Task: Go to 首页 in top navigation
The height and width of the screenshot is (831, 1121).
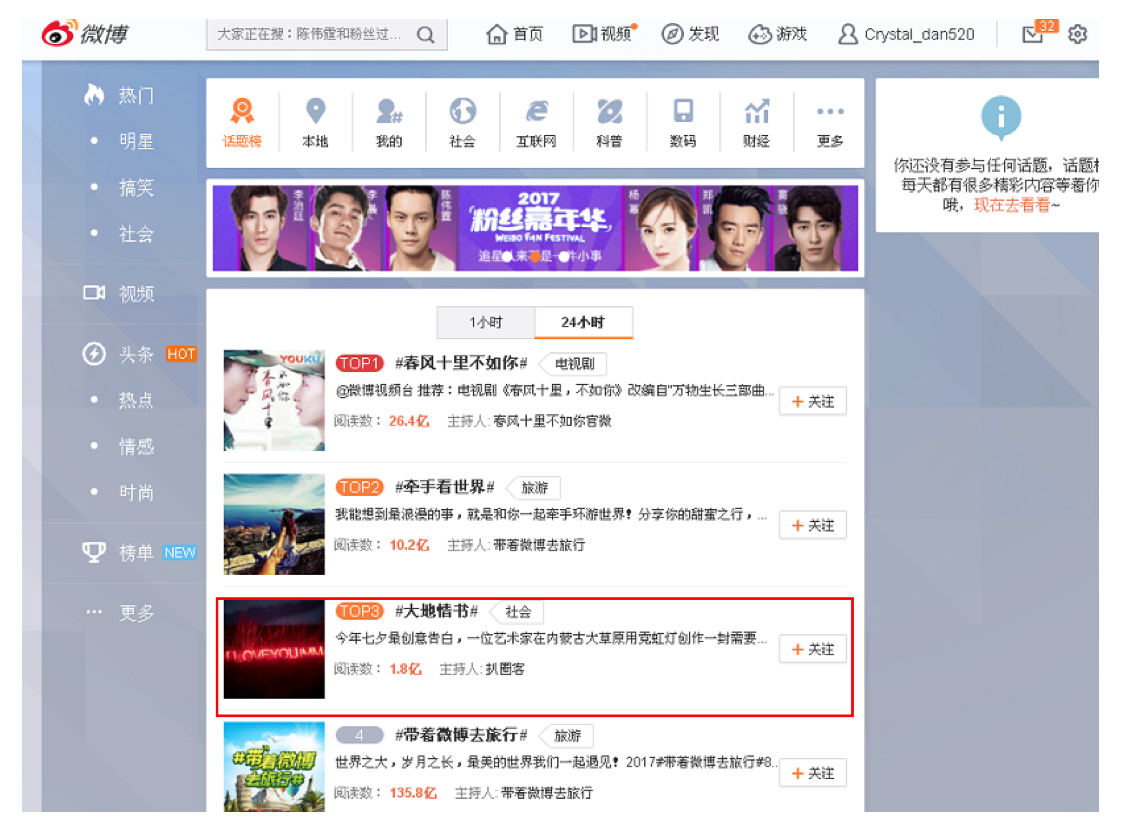Action: click(x=515, y=35)
